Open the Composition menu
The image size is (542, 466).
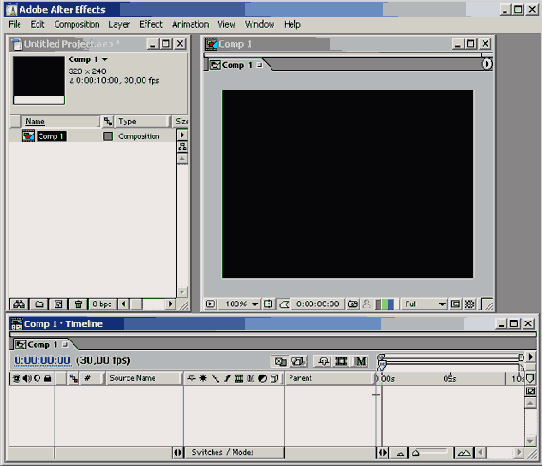pyautogui.click(x=77, y=25)
